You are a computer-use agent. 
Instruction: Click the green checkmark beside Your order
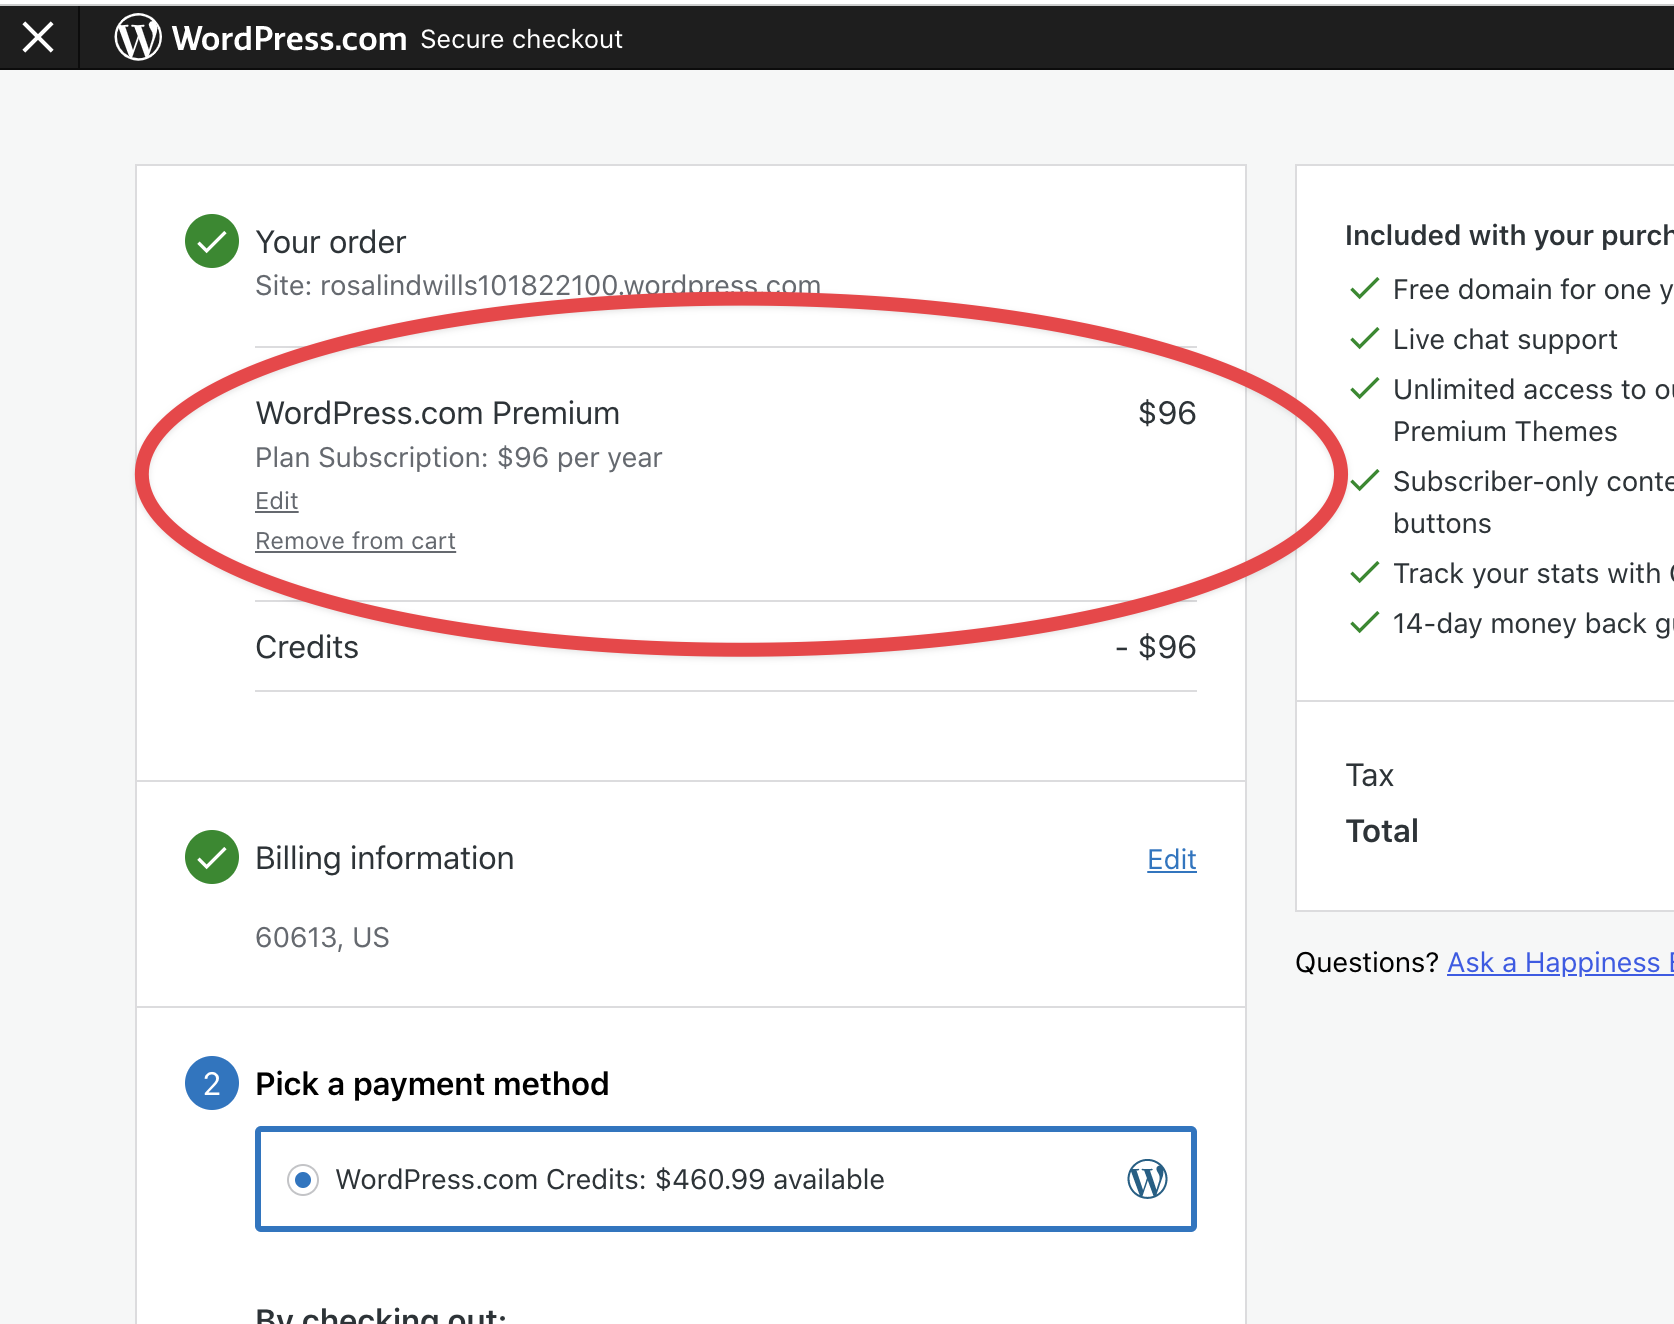pos(211,241)
